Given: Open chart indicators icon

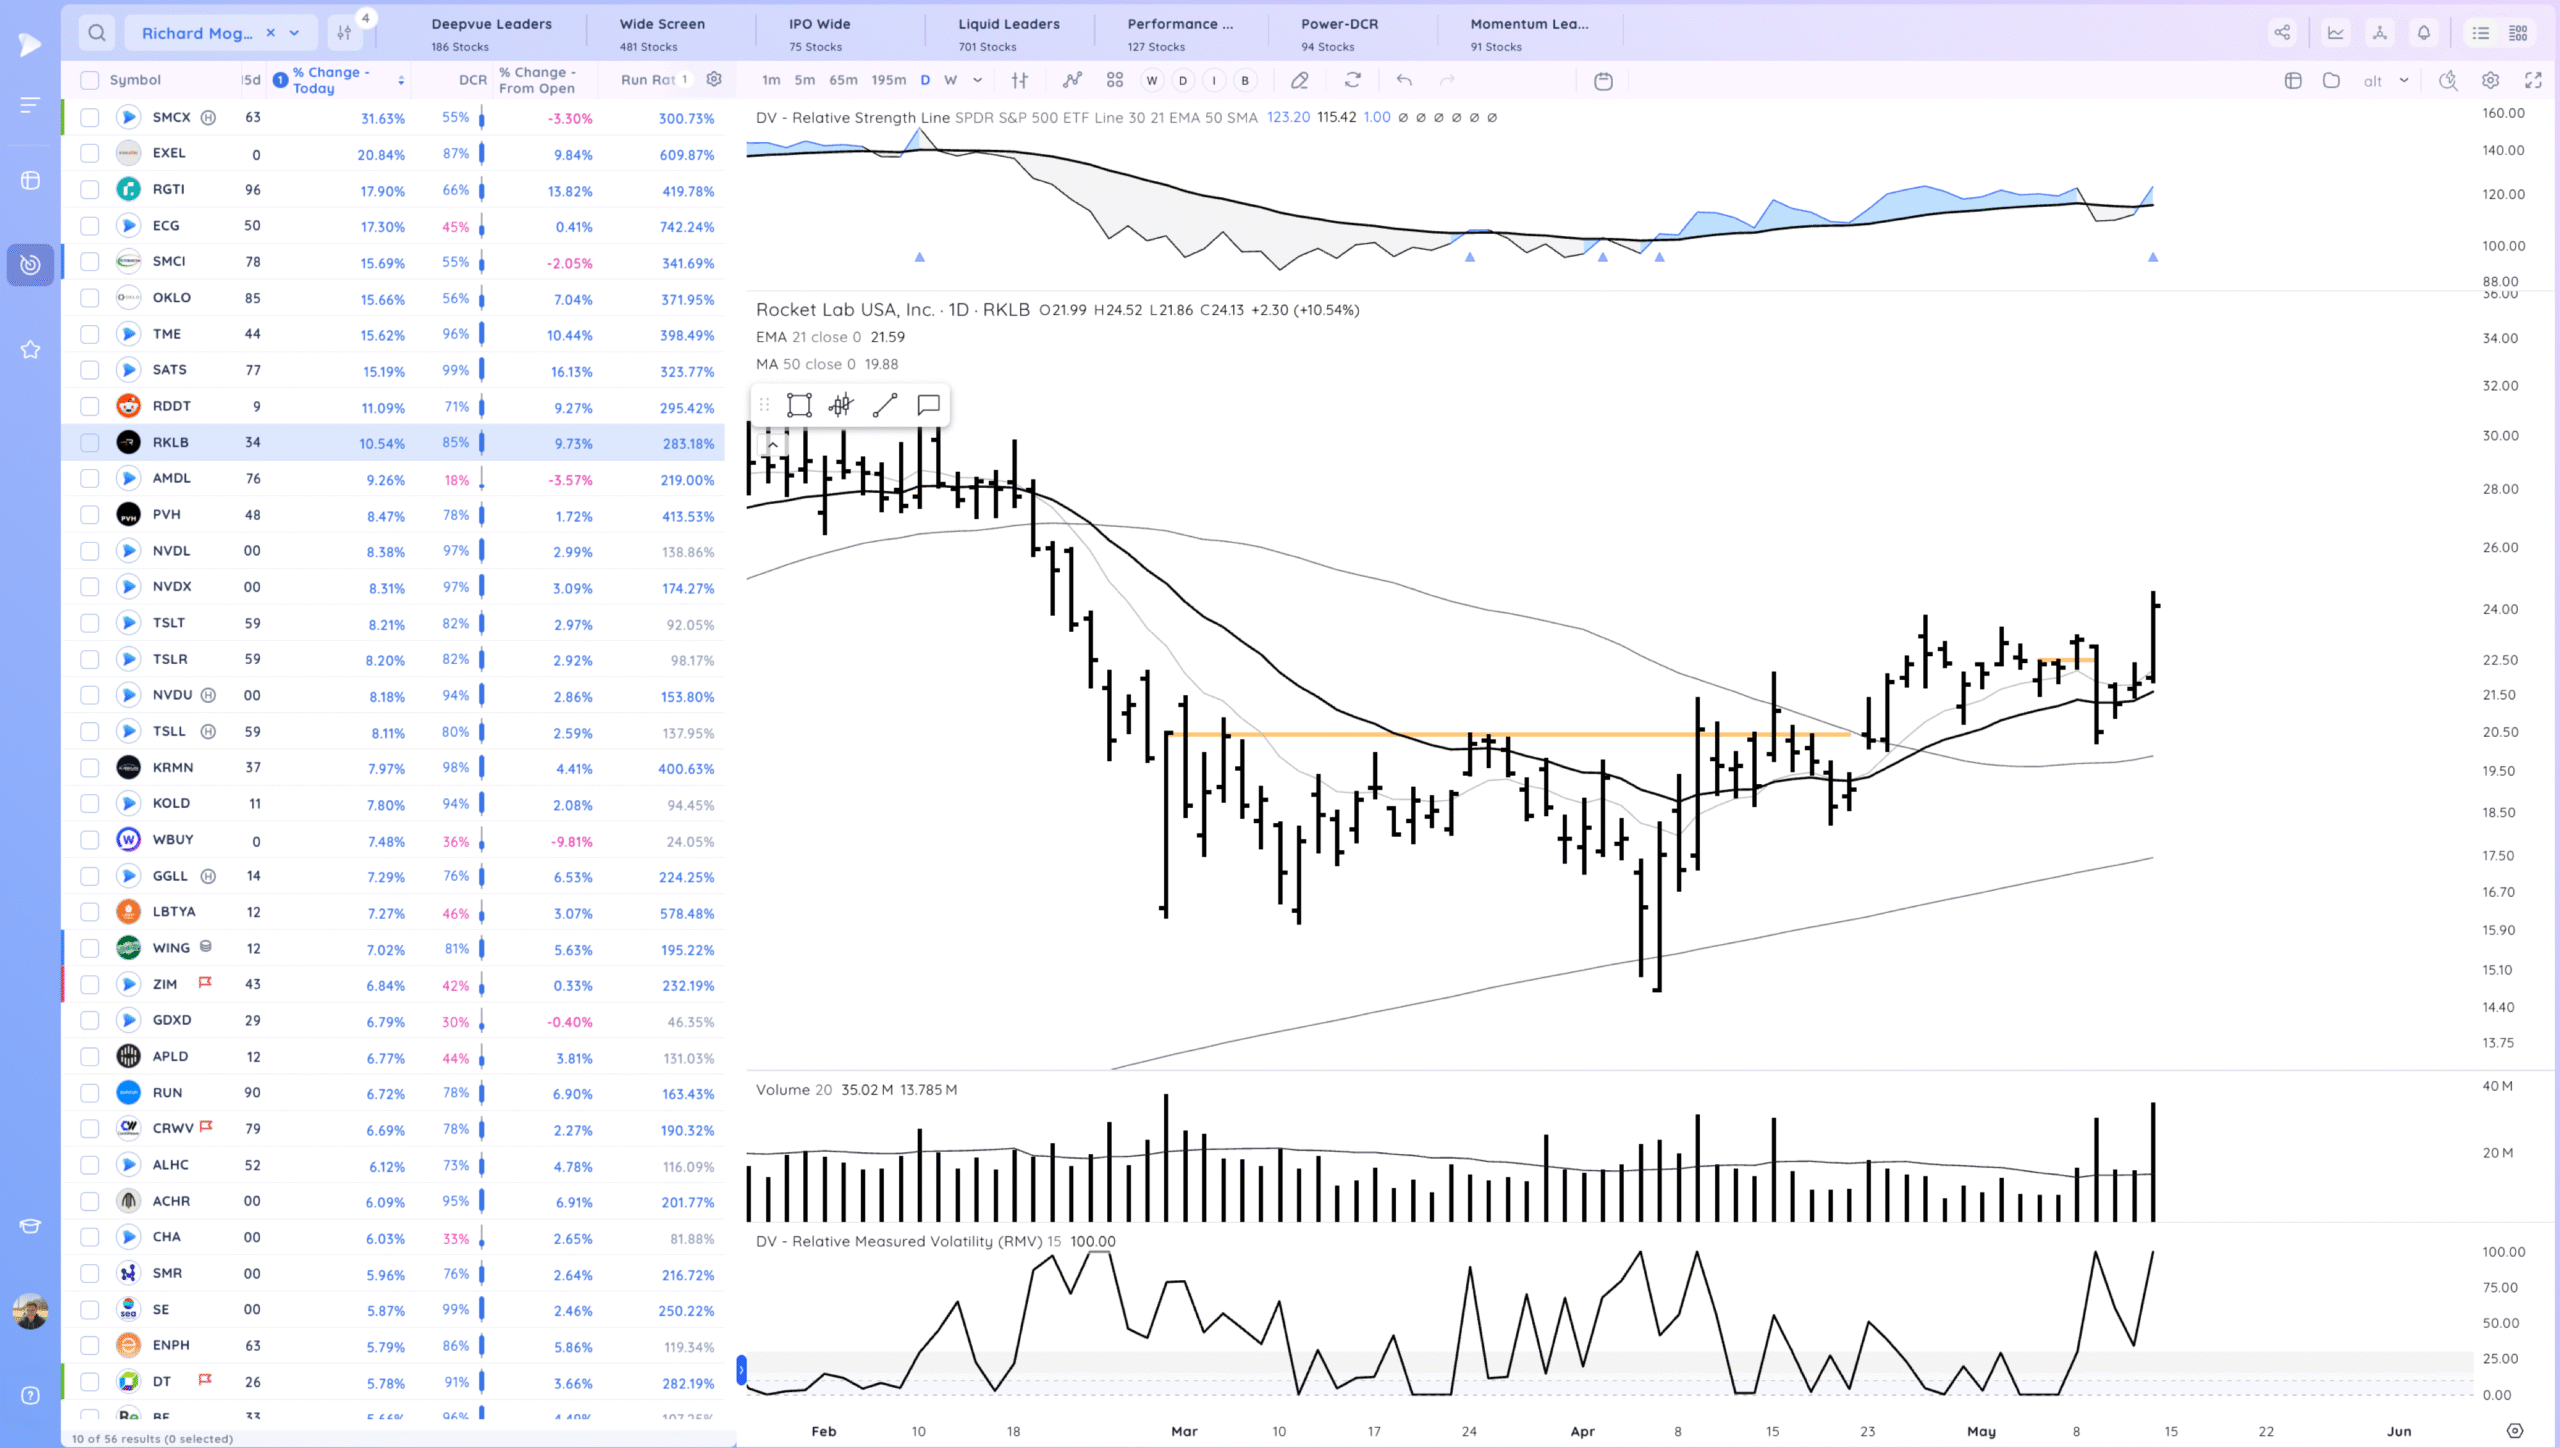Looking at the screenshot, I should coord(1072,80).
